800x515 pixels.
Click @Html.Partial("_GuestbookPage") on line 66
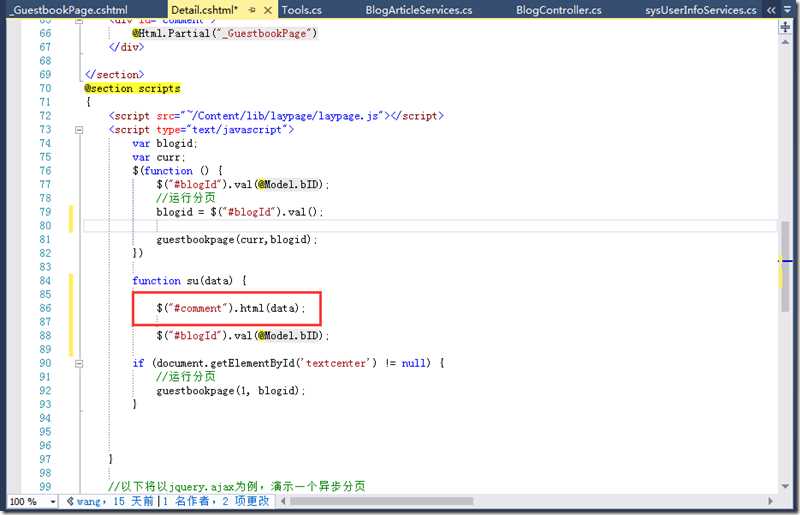click(224, 33)
